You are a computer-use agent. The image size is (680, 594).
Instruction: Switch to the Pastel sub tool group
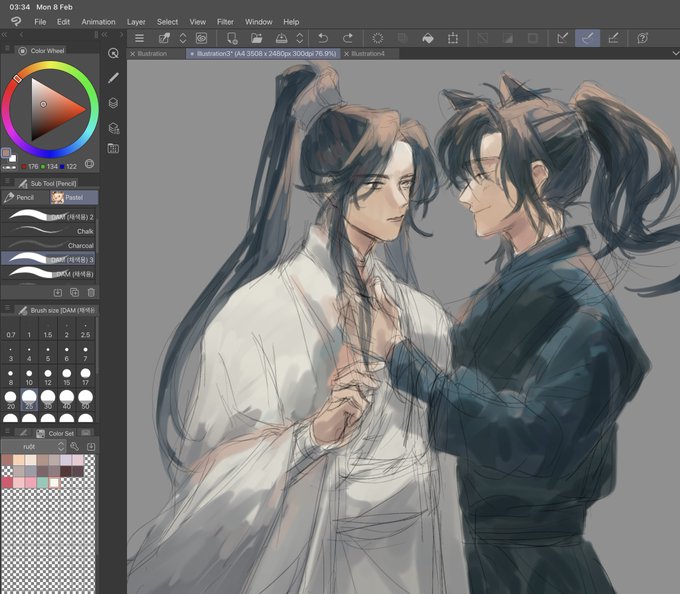[74, 197]
